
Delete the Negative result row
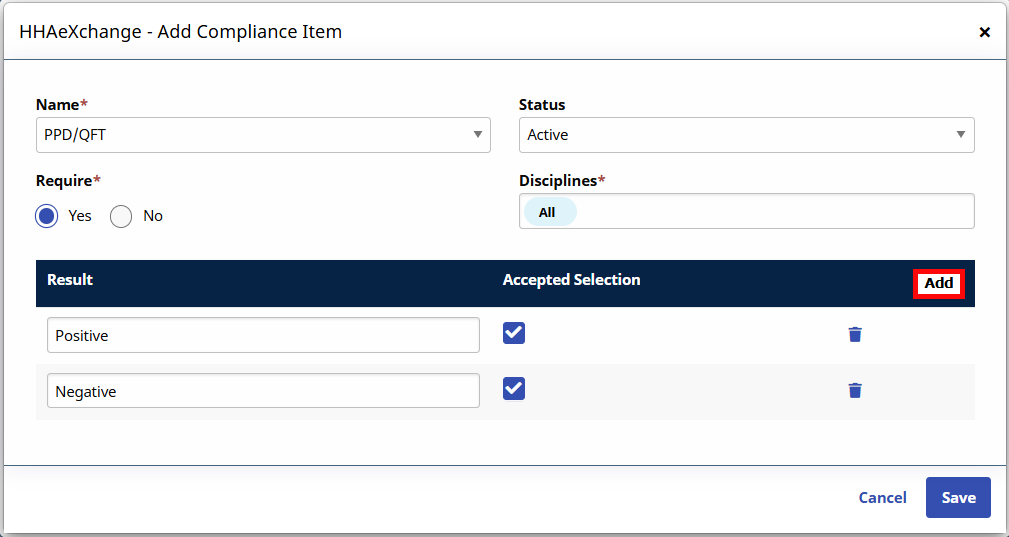tap(854, 390)
